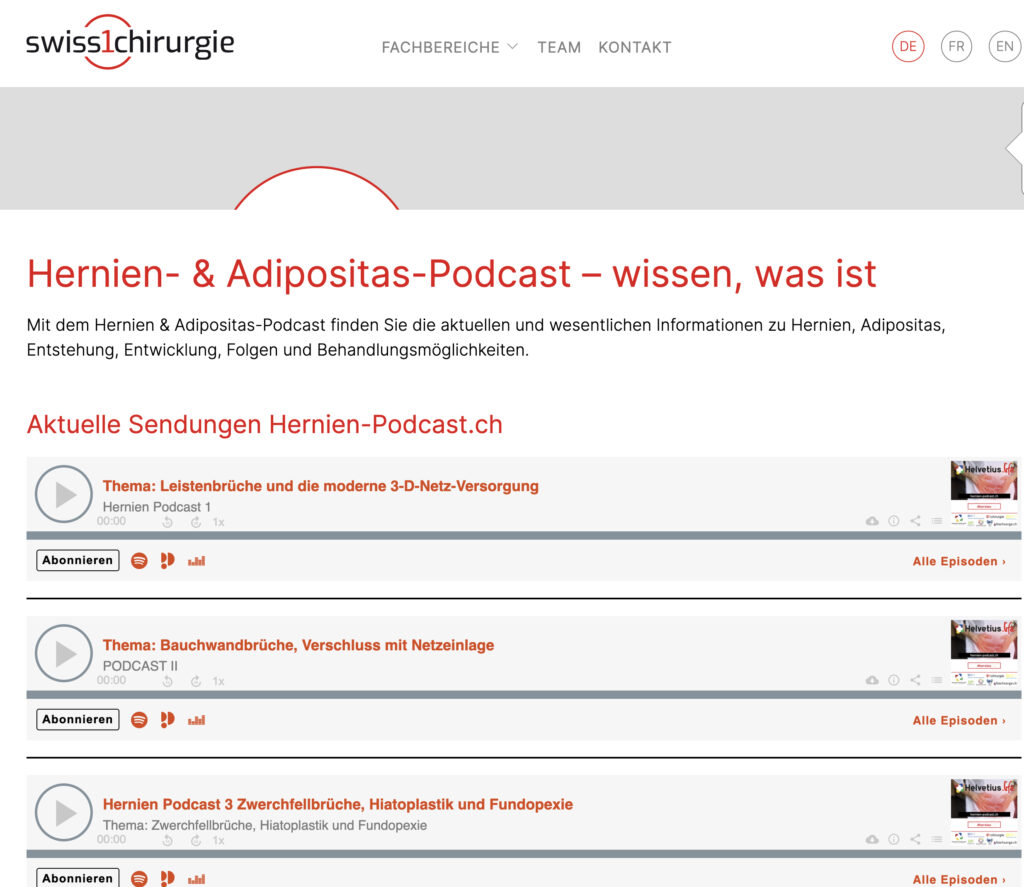Change playback speed 1x in first player
The height and width of the screenshot is (887, 1024).
coord(218,522)
